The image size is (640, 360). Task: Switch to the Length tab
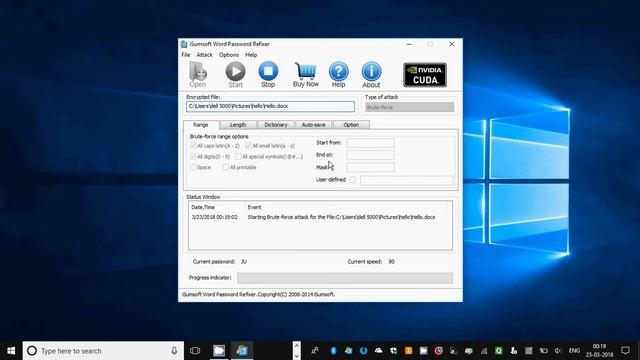(x=238, y=125)
